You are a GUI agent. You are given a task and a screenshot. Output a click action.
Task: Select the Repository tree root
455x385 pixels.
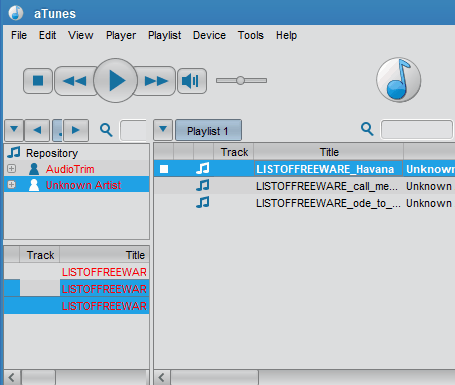pyautogui.click(x=52, y=153)
